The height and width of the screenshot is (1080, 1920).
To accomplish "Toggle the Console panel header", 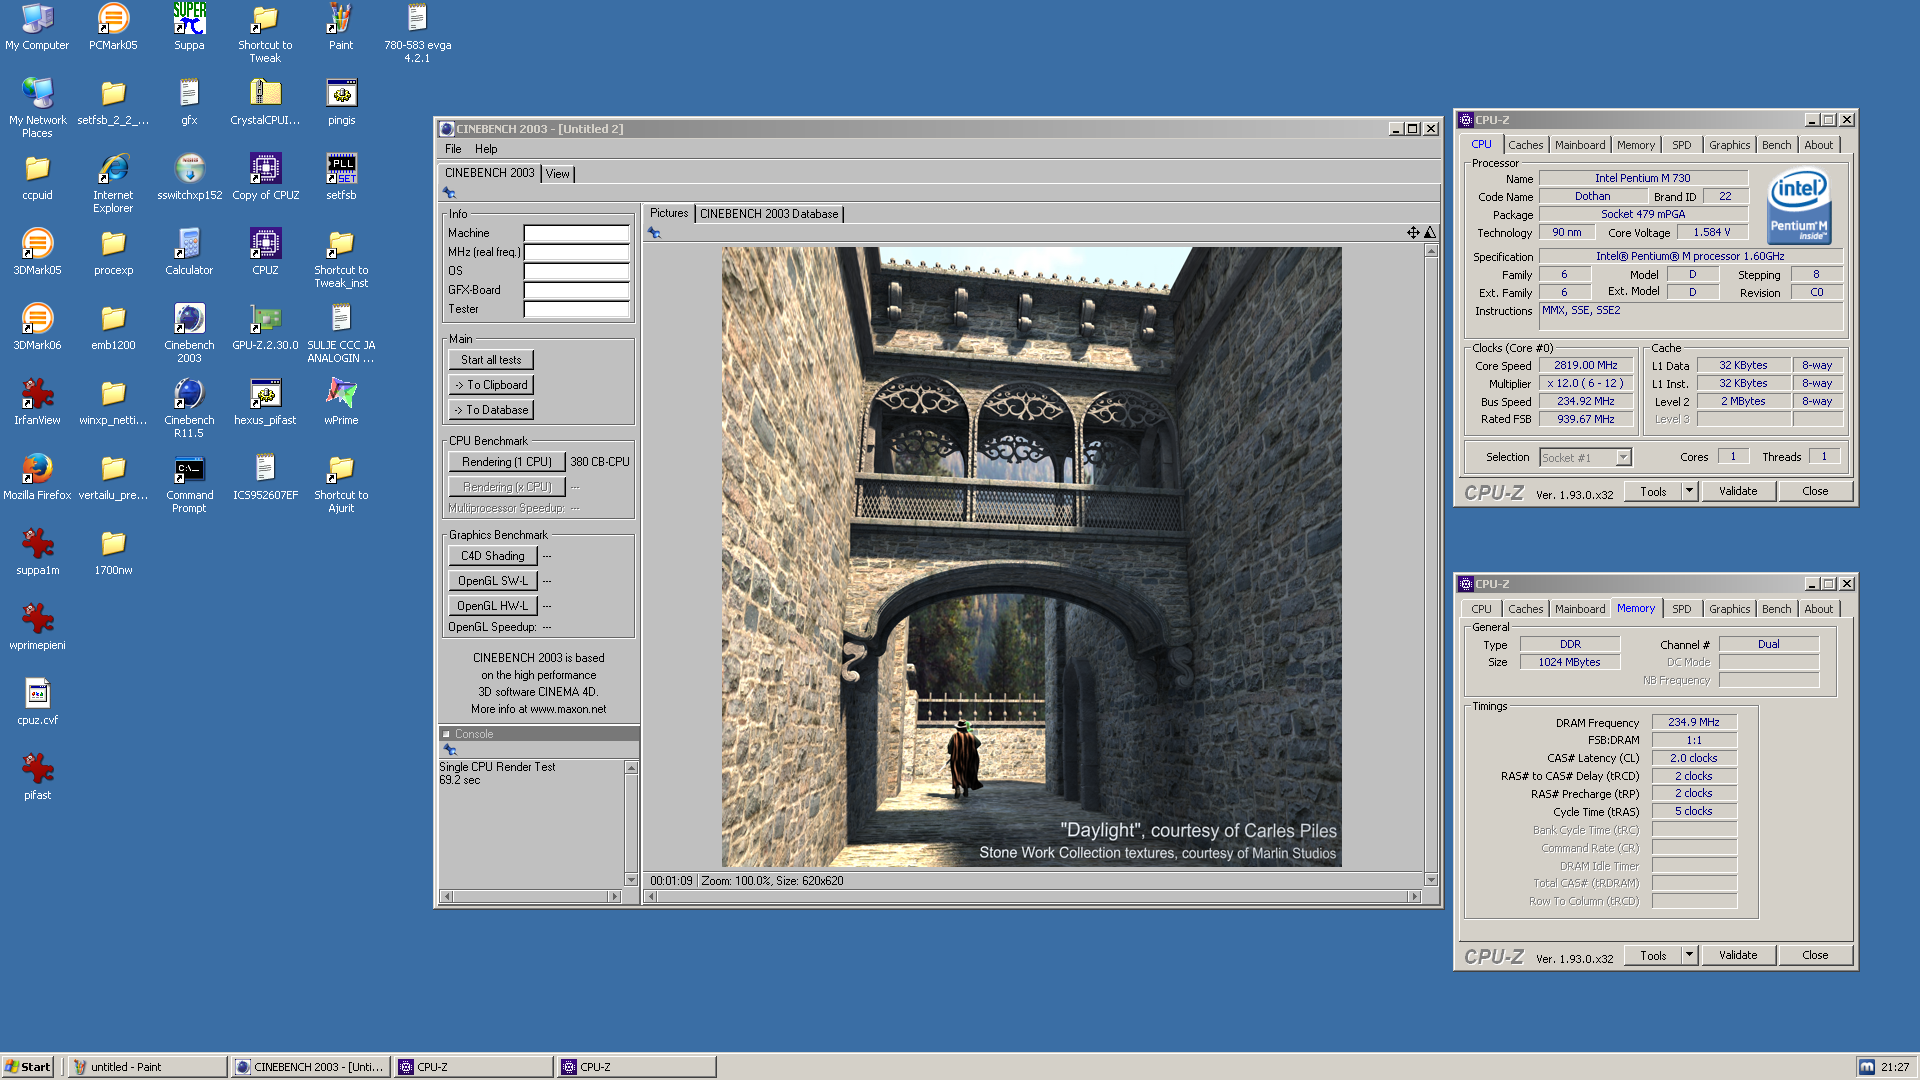I will tap(539, 734).
